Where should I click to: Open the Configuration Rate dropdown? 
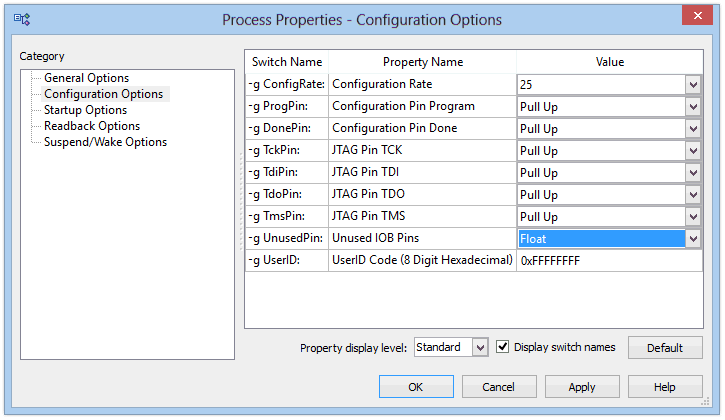[693, 85]
